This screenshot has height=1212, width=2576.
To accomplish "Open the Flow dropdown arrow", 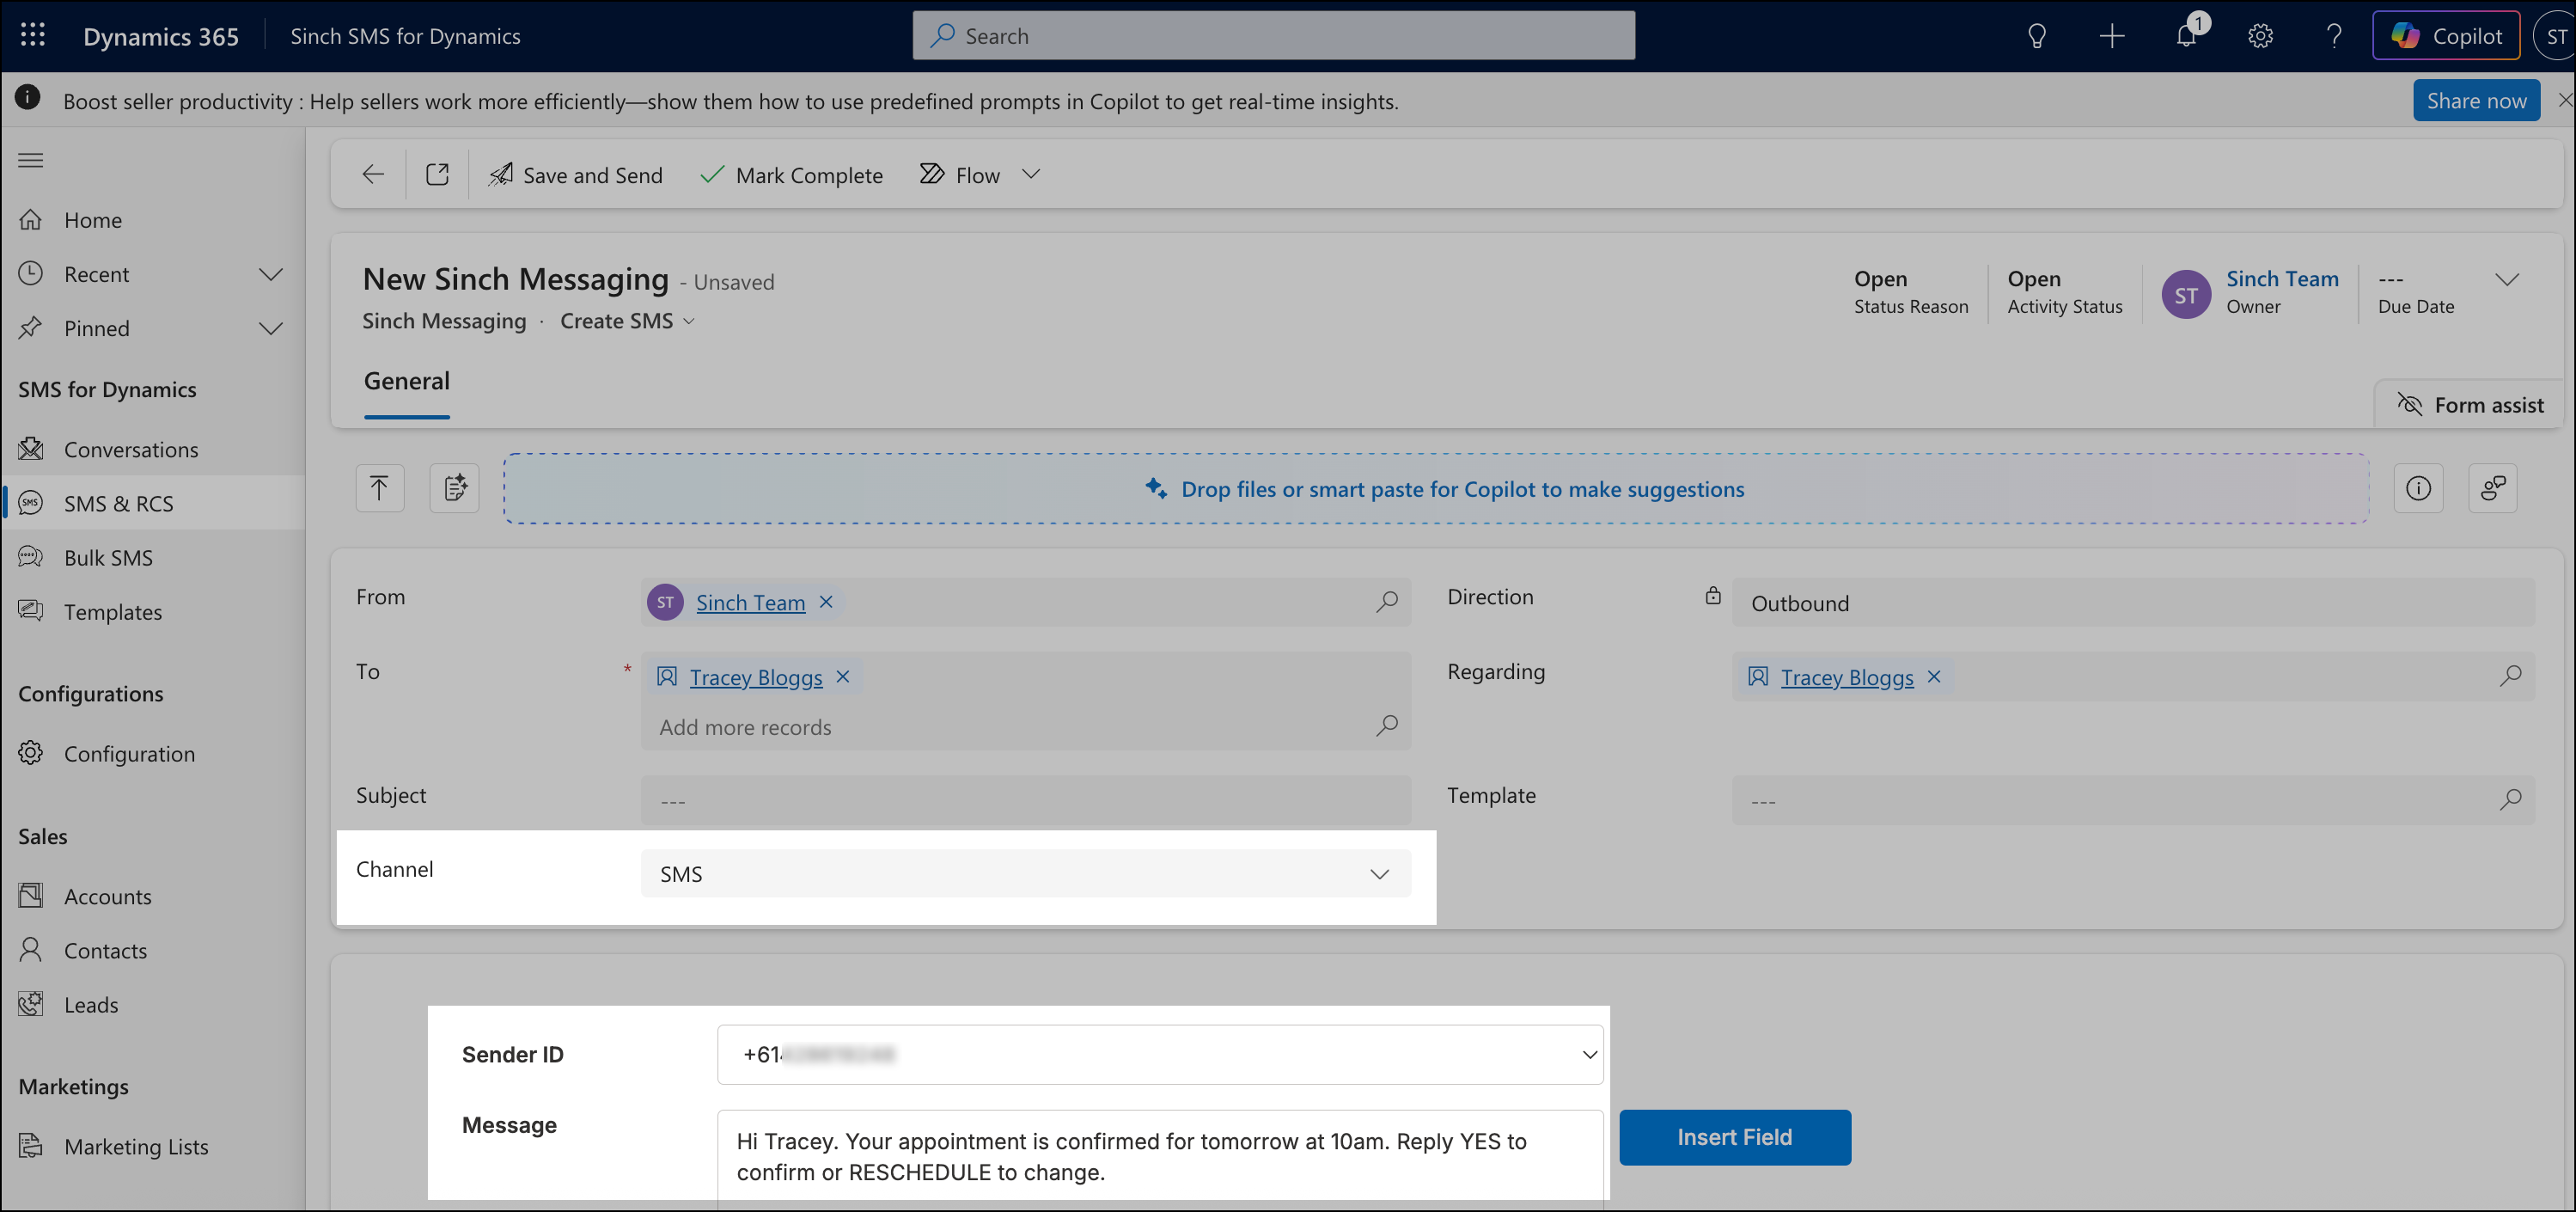I will [x=1031, y=174].
